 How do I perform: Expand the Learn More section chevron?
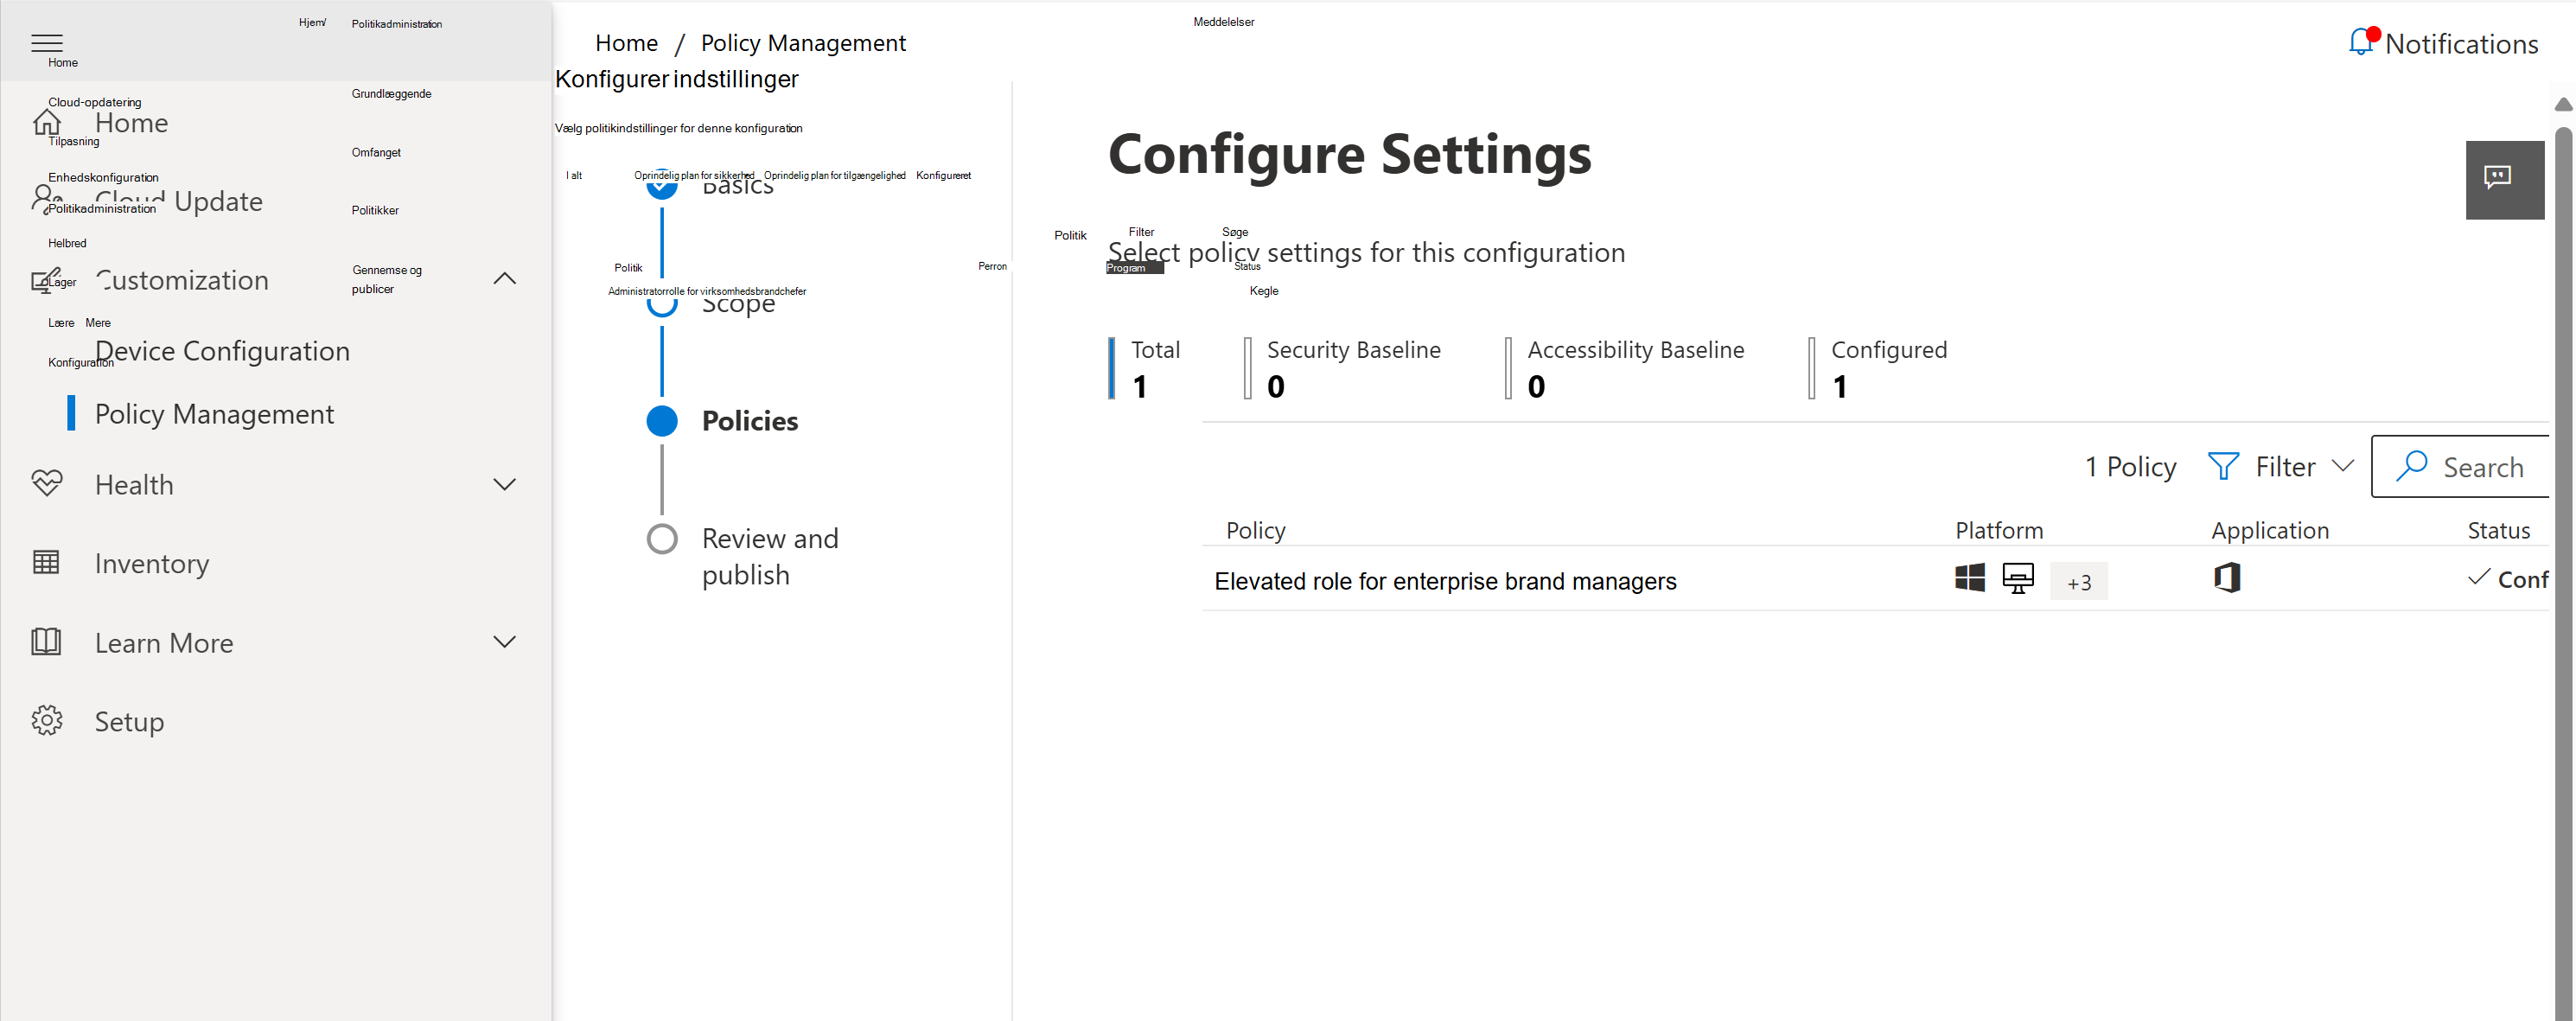tap(505, 642)
